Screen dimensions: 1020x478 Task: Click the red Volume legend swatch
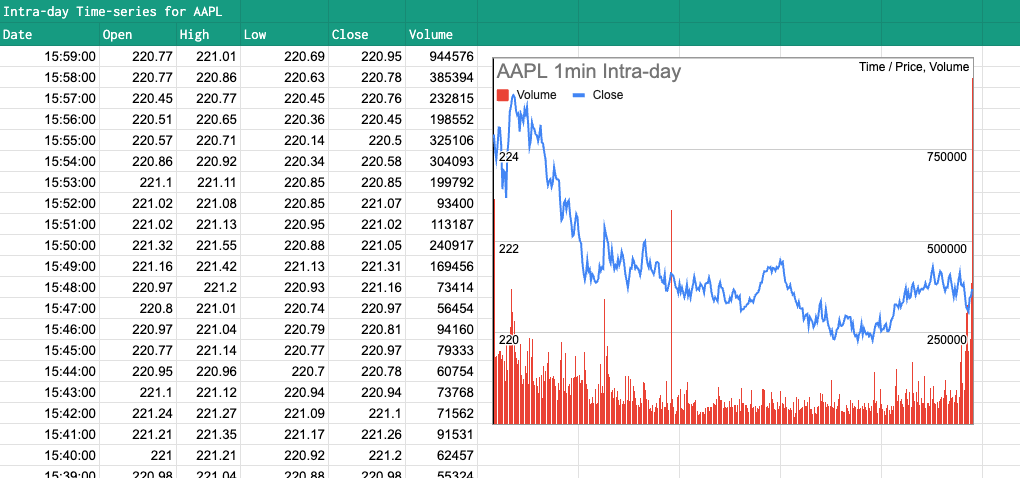coord(503,95)
